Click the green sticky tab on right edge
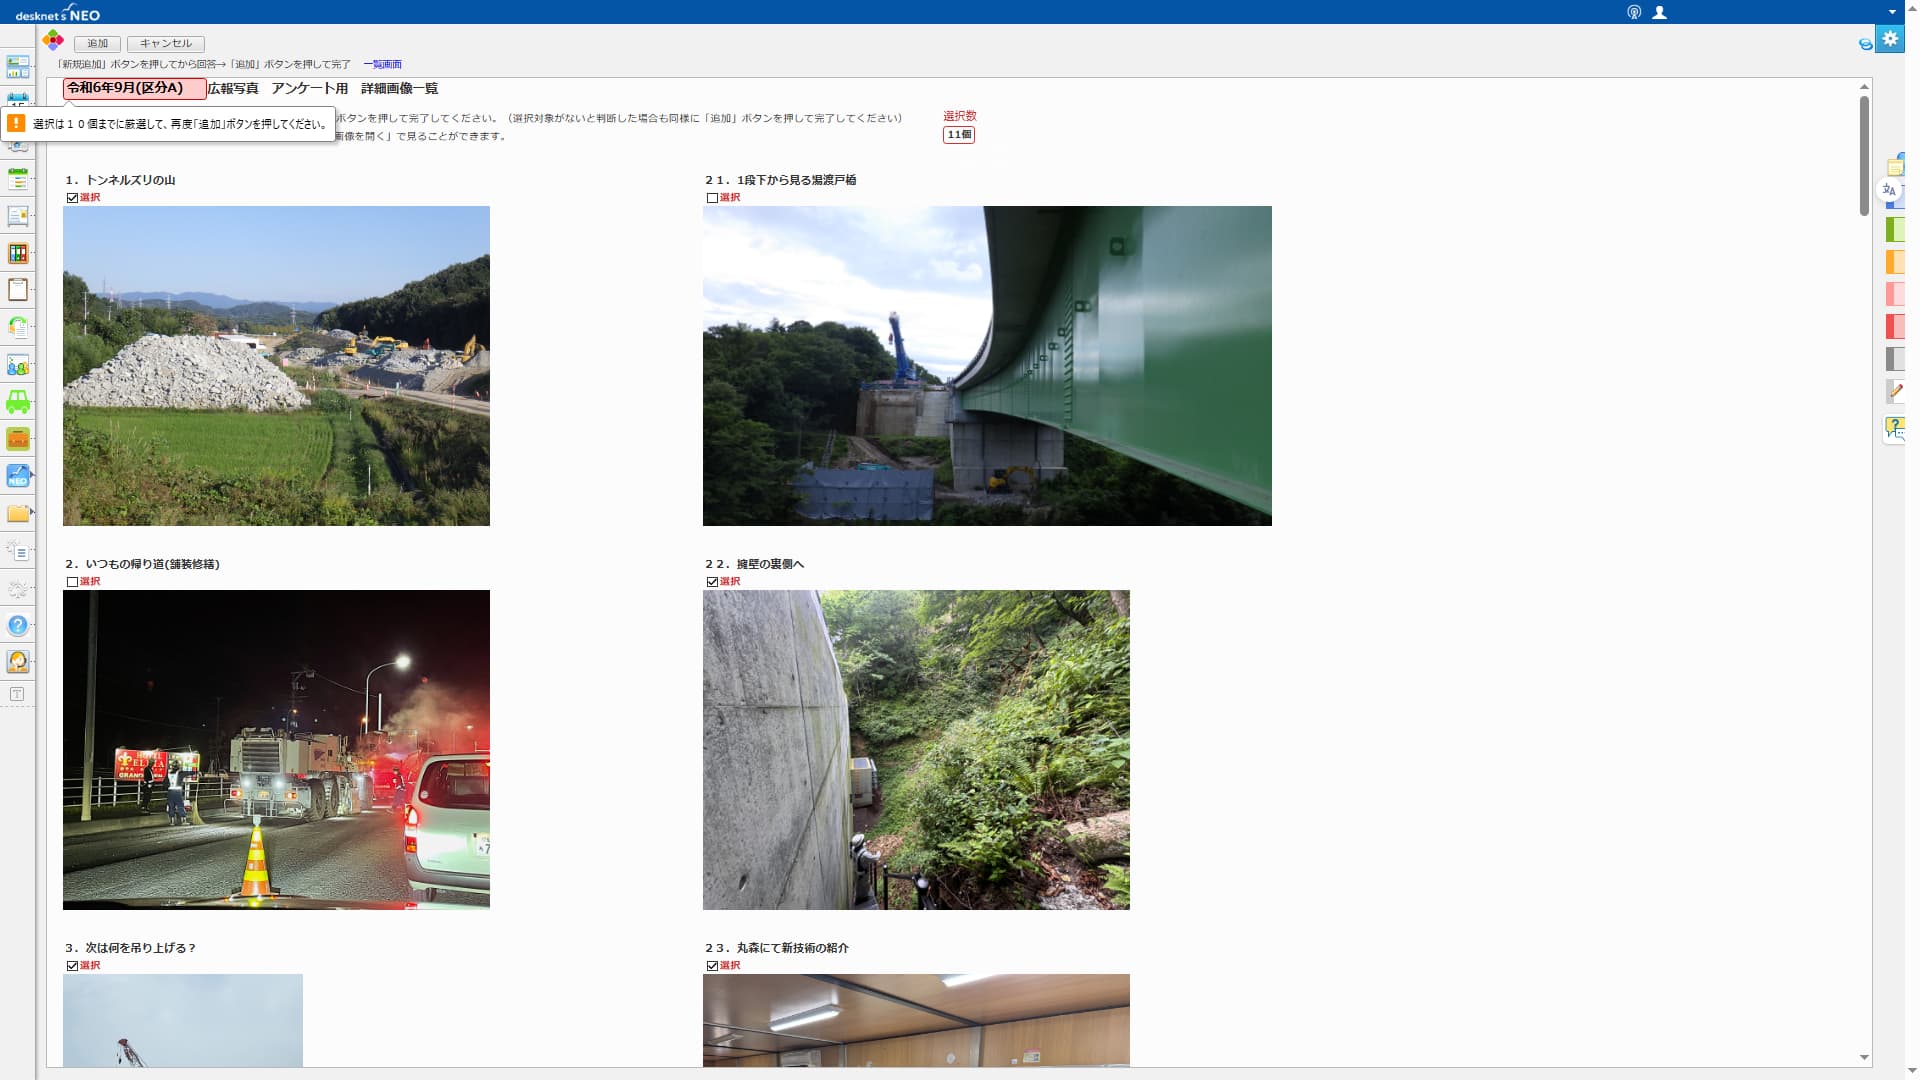The height and width of the screenshot is (1080, 1920). 1895,230
